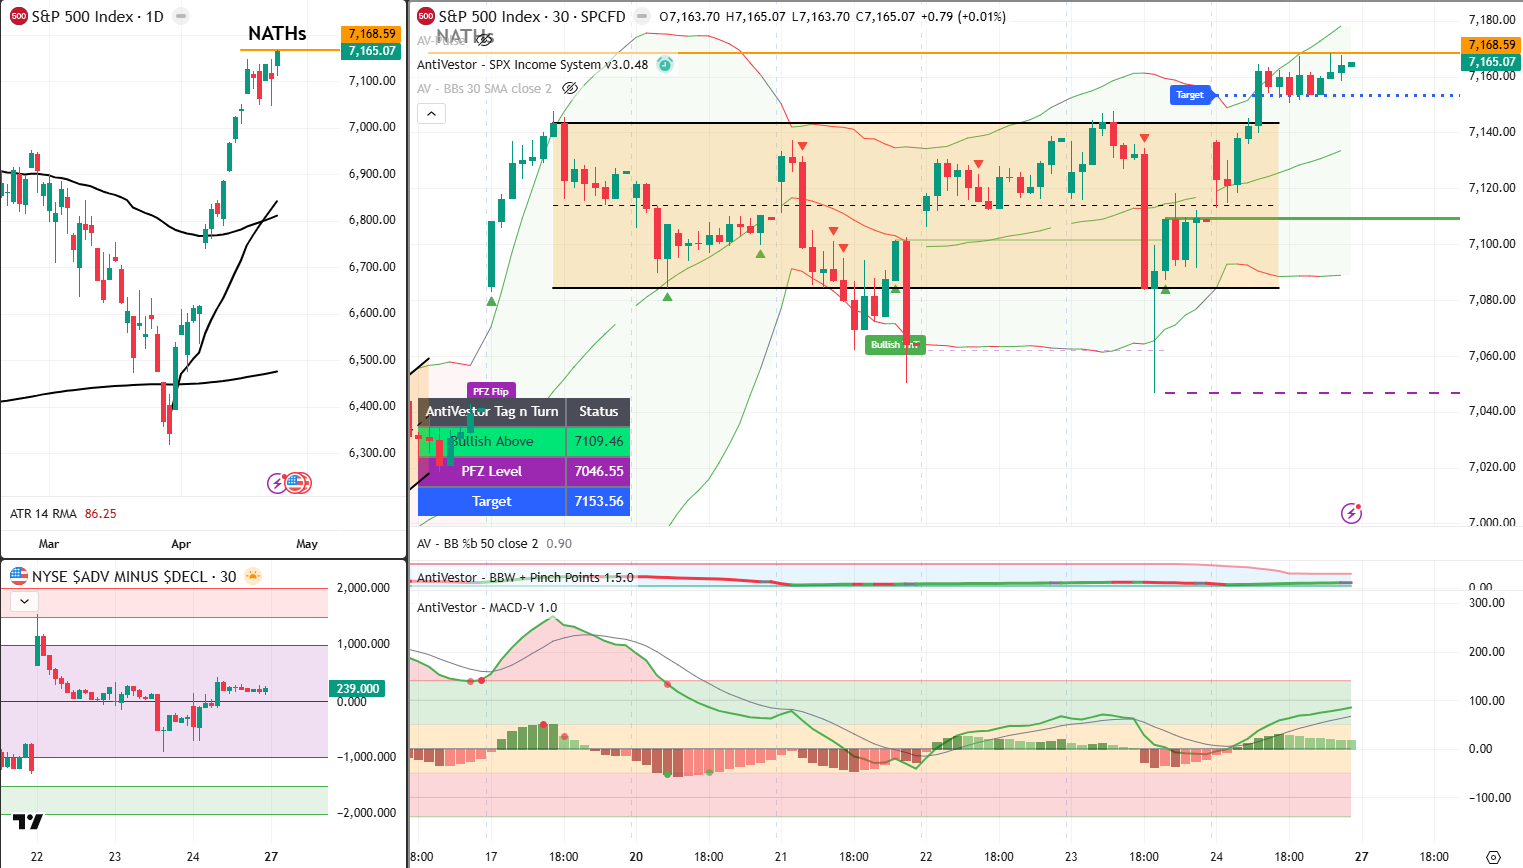Click the 500 badge icon on the 30-minute chart header

[423, 16]
